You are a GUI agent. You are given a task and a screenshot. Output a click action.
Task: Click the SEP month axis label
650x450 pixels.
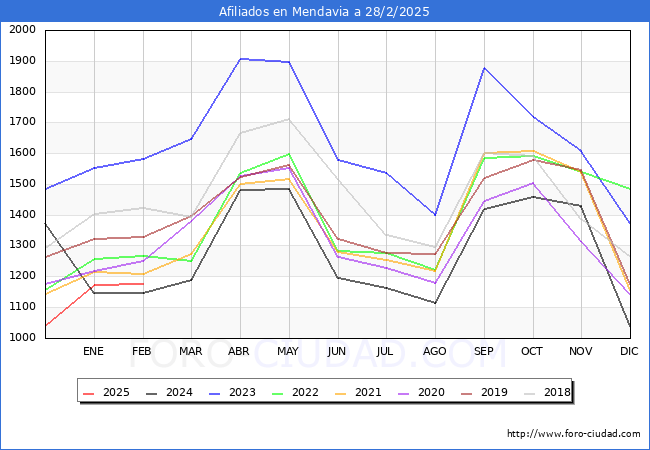coord(483,351)
